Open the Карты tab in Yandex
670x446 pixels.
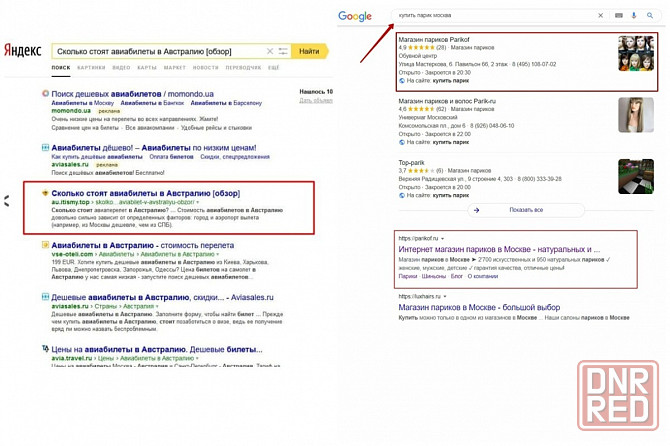147,67
